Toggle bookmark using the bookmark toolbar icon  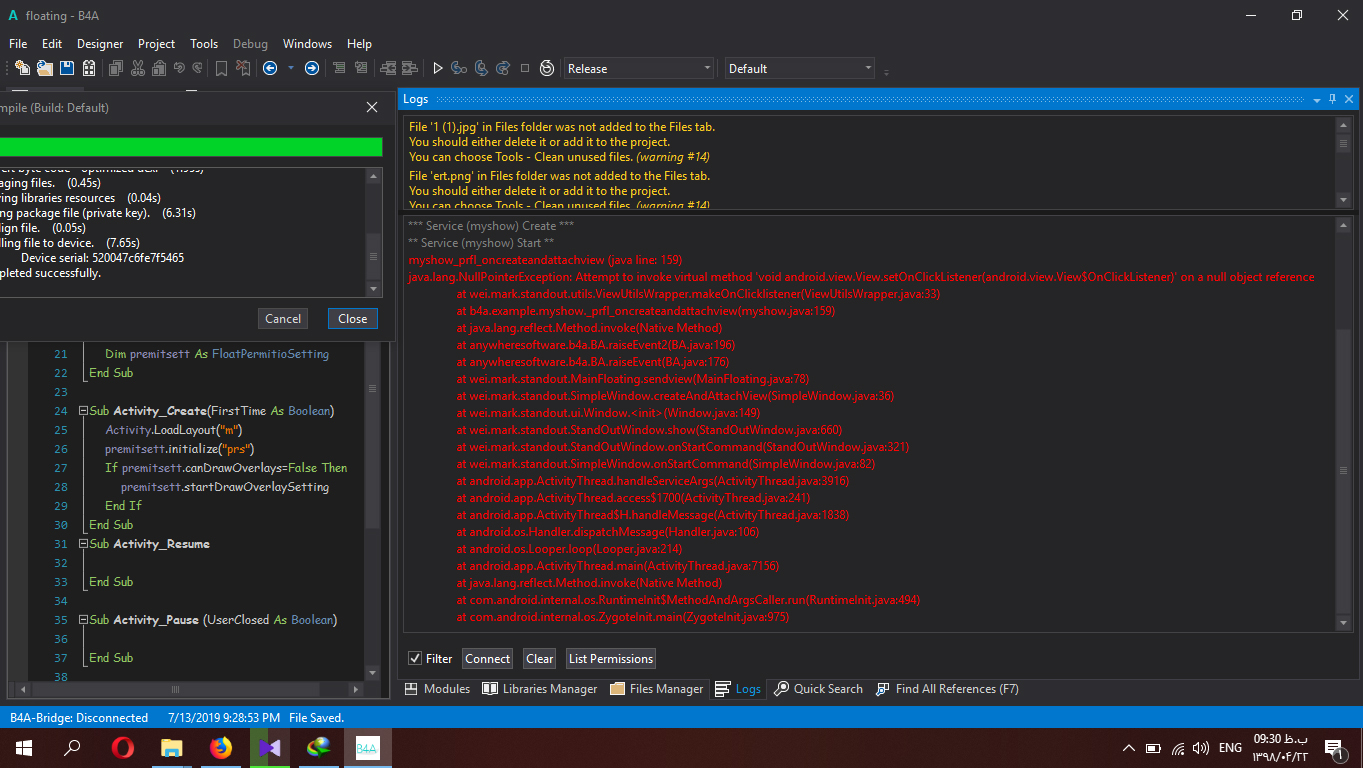(x=221, y=68)
